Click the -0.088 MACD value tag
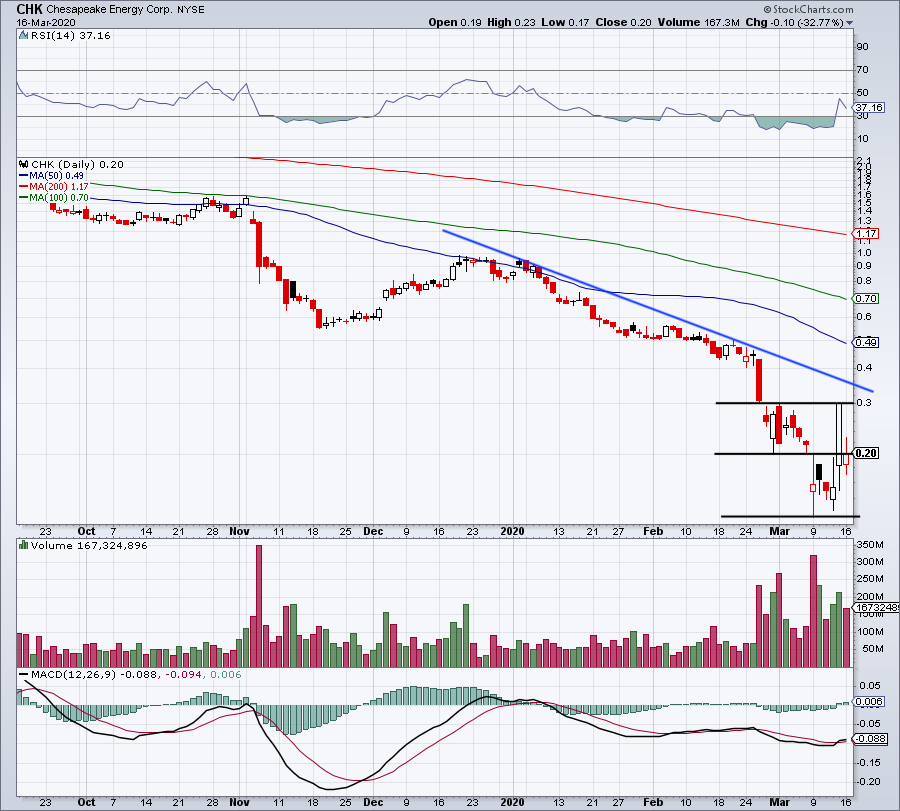 point(867,739)
